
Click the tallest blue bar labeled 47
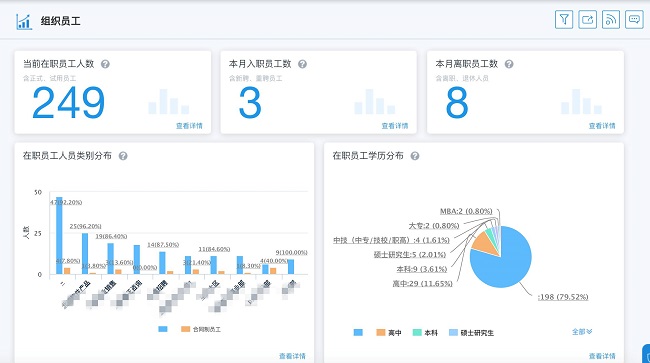(x=59, y=235)
